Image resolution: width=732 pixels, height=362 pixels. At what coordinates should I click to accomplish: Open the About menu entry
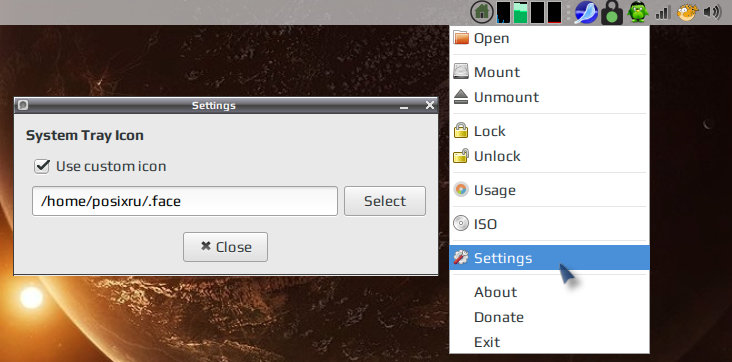click(x=549, y=292)
